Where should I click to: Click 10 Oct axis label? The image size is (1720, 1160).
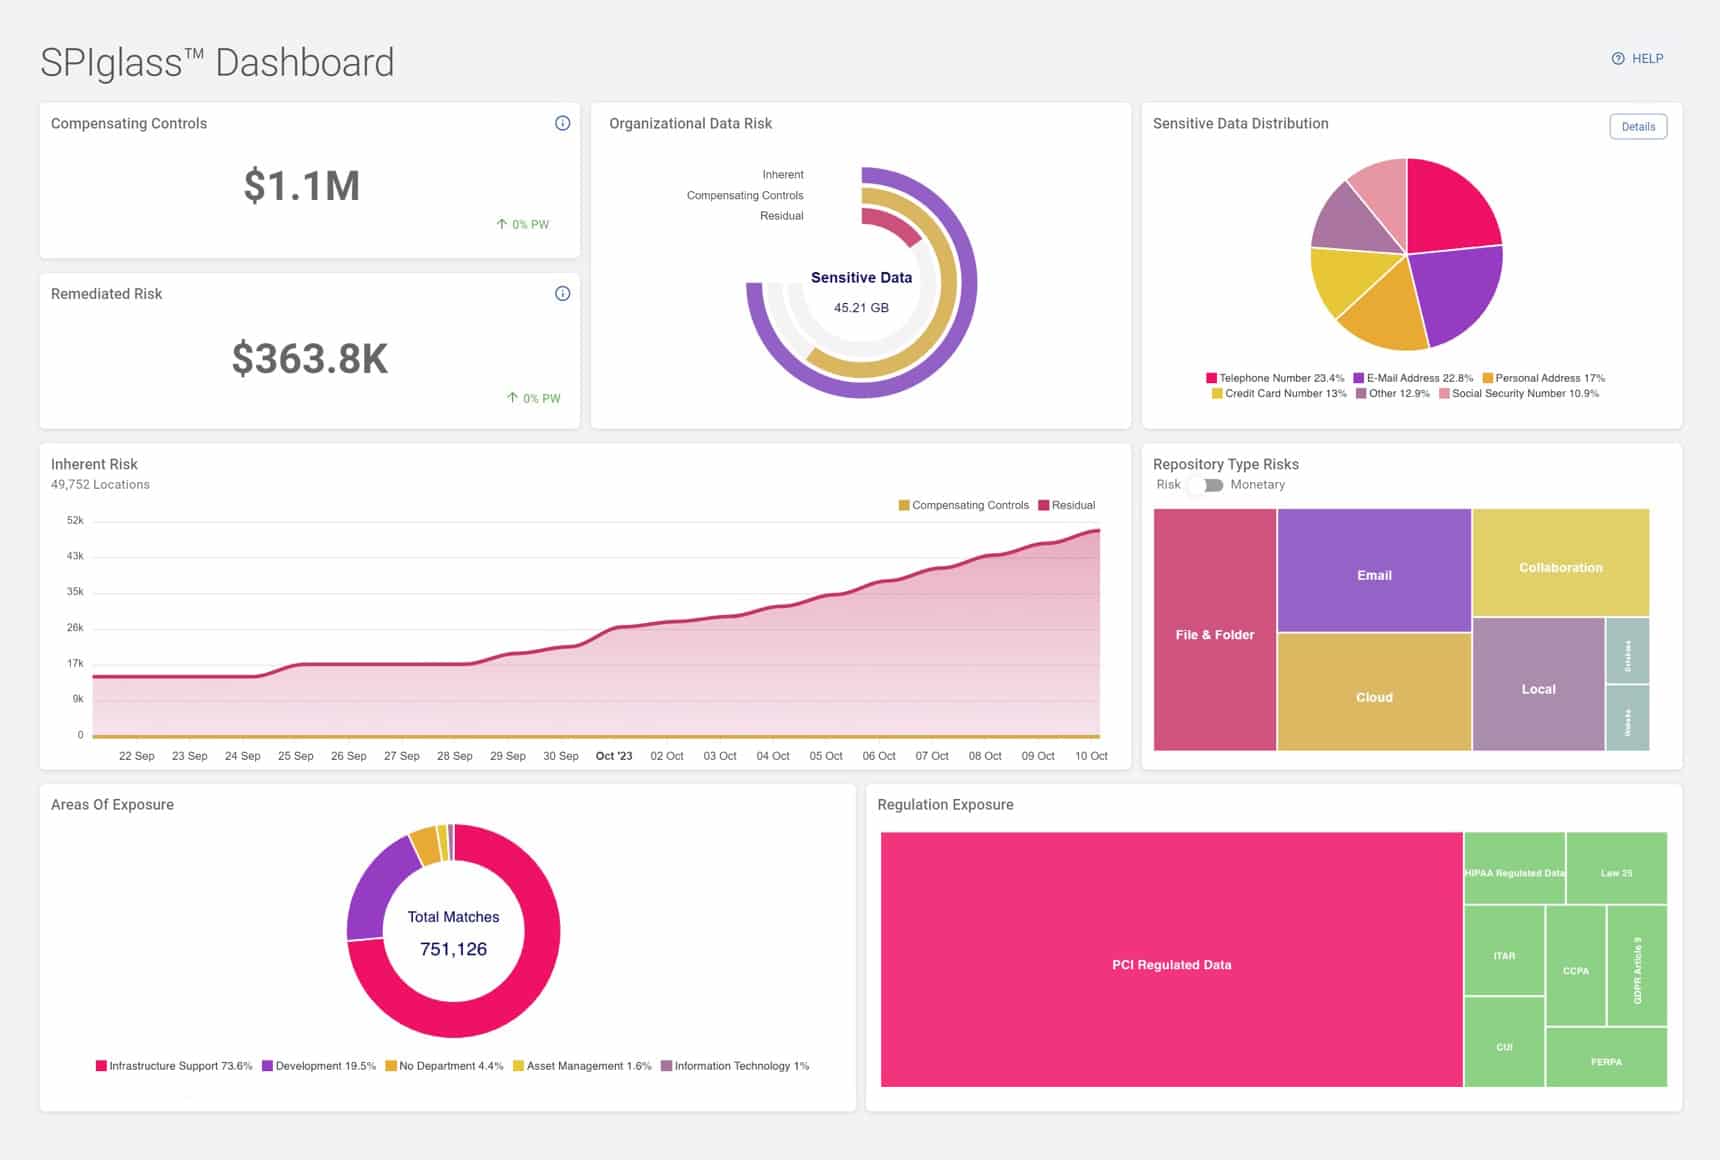point(1091,756)
